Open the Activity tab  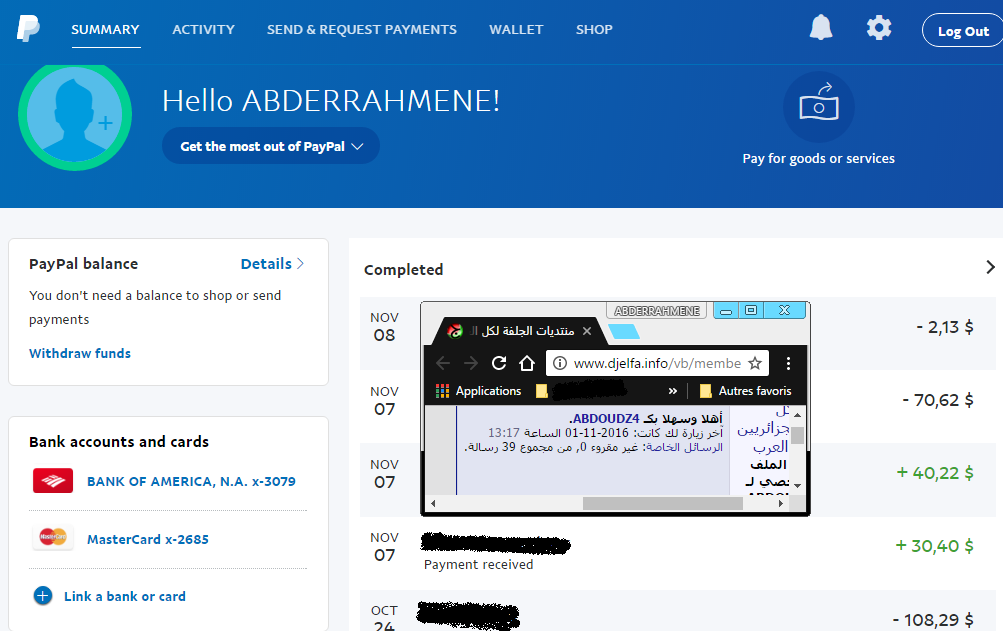point(203,30)
